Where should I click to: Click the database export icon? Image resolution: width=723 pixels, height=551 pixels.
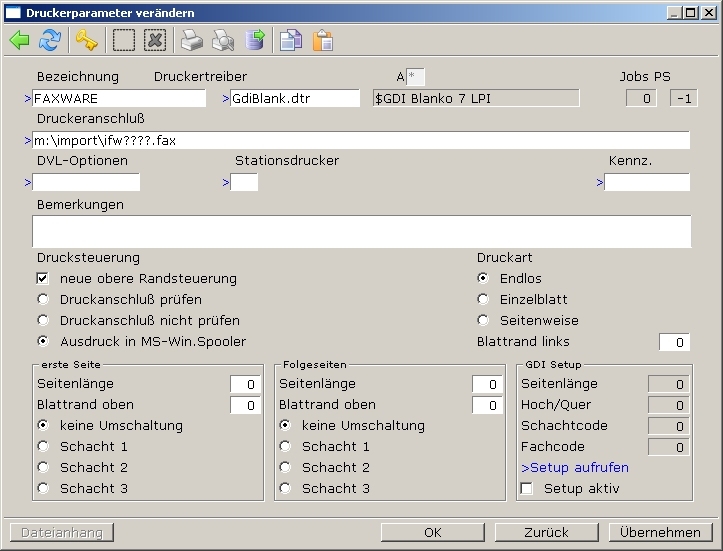(255, 40)
